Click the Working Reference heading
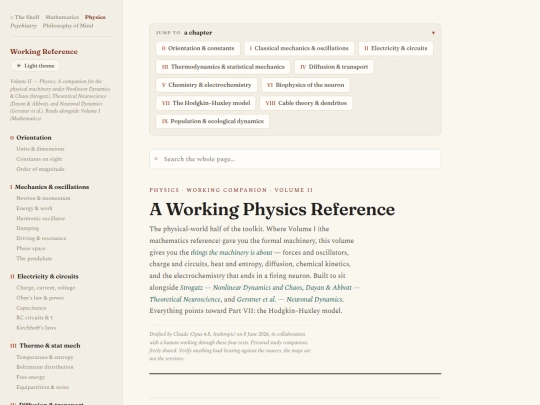The image size is (540, 405). click(44, 52)
